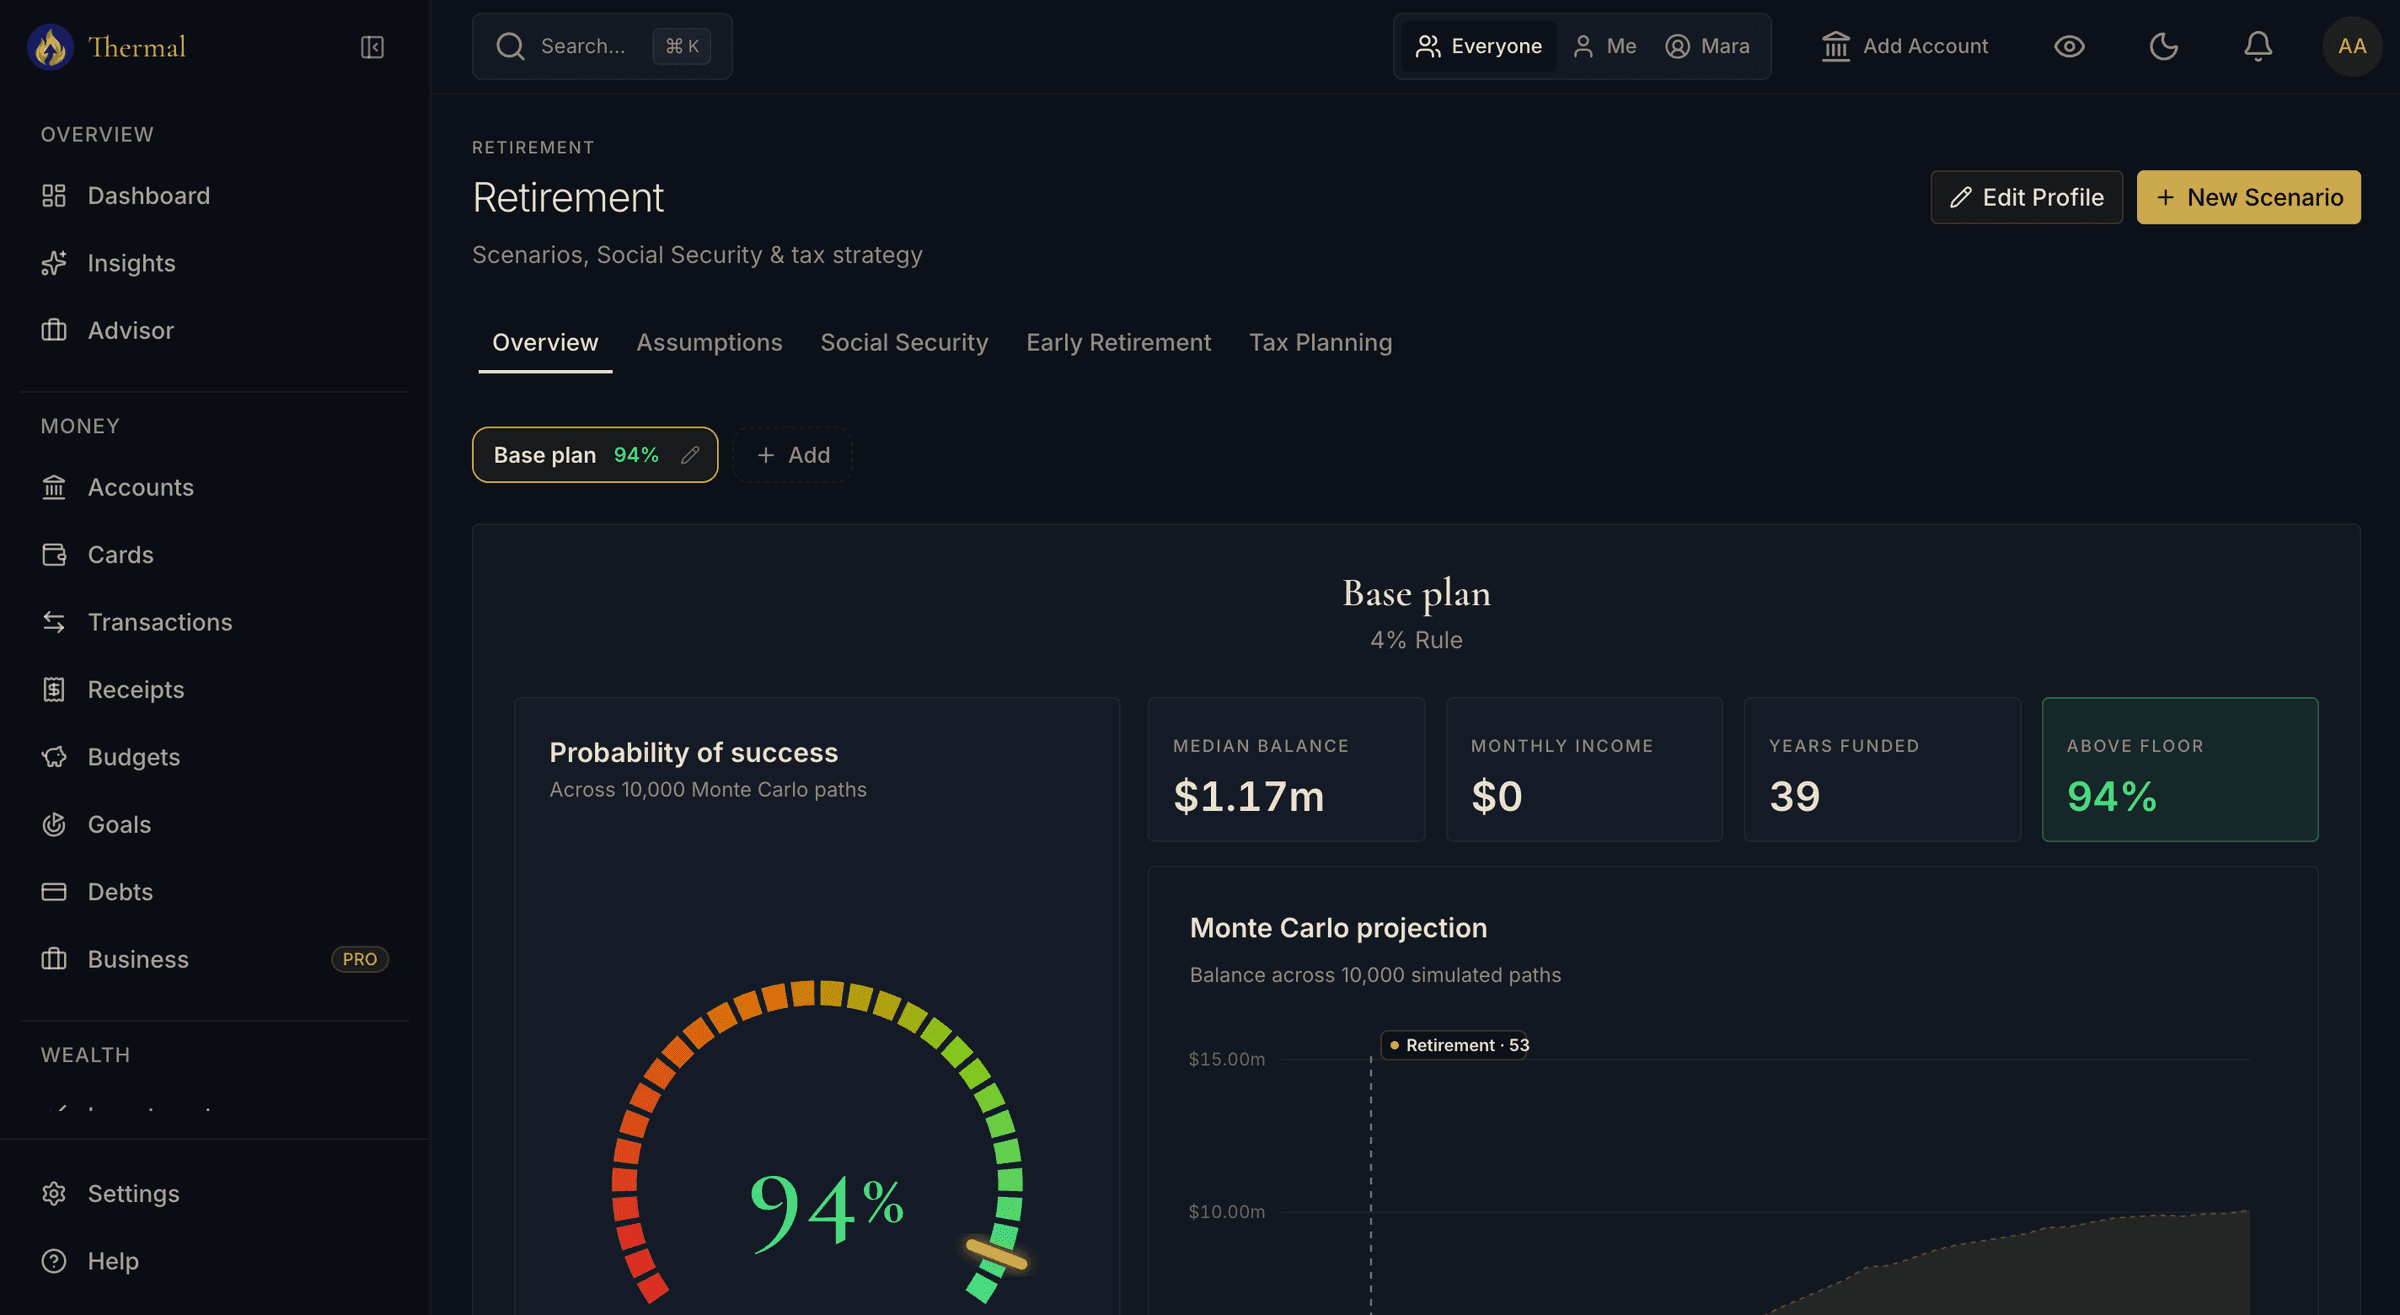Click the Edit Profile button

click(2026, 197)
